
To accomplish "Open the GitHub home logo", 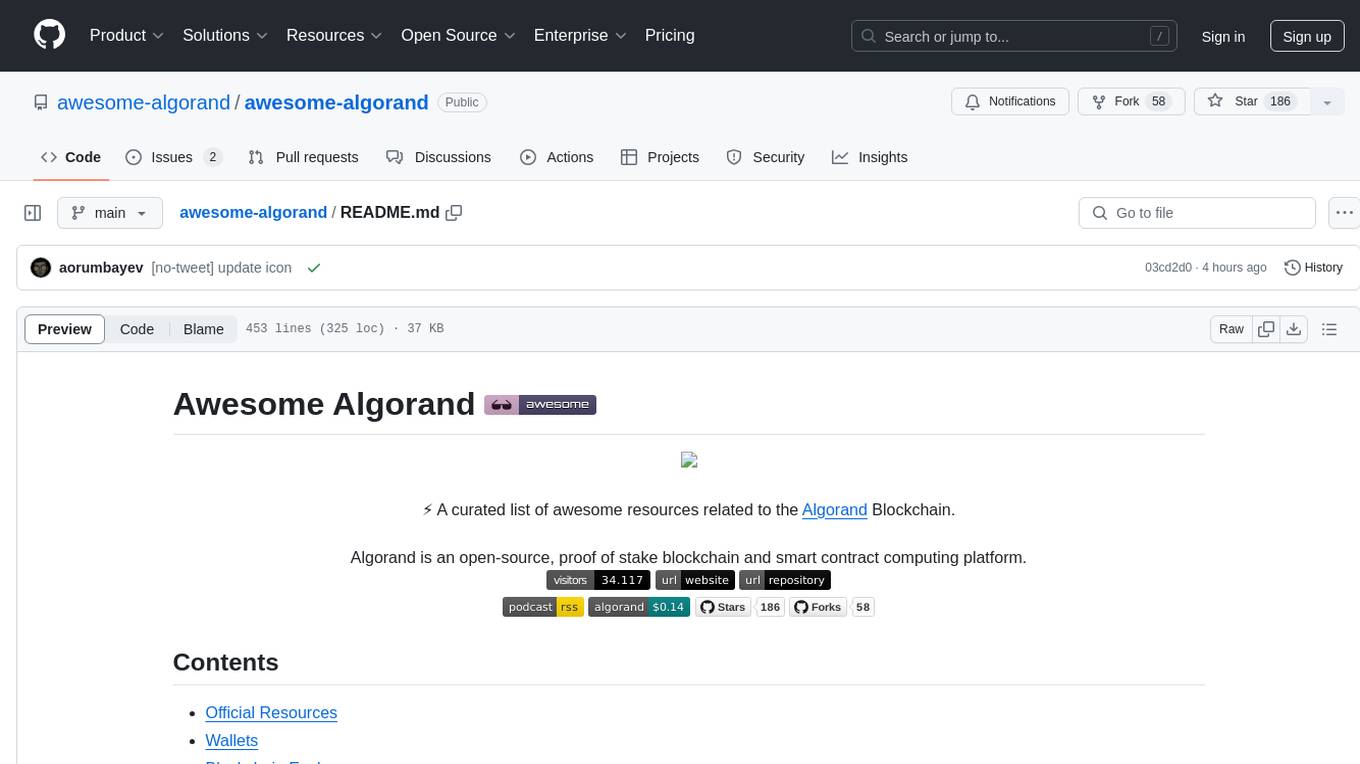I will [x=50, y=35].
